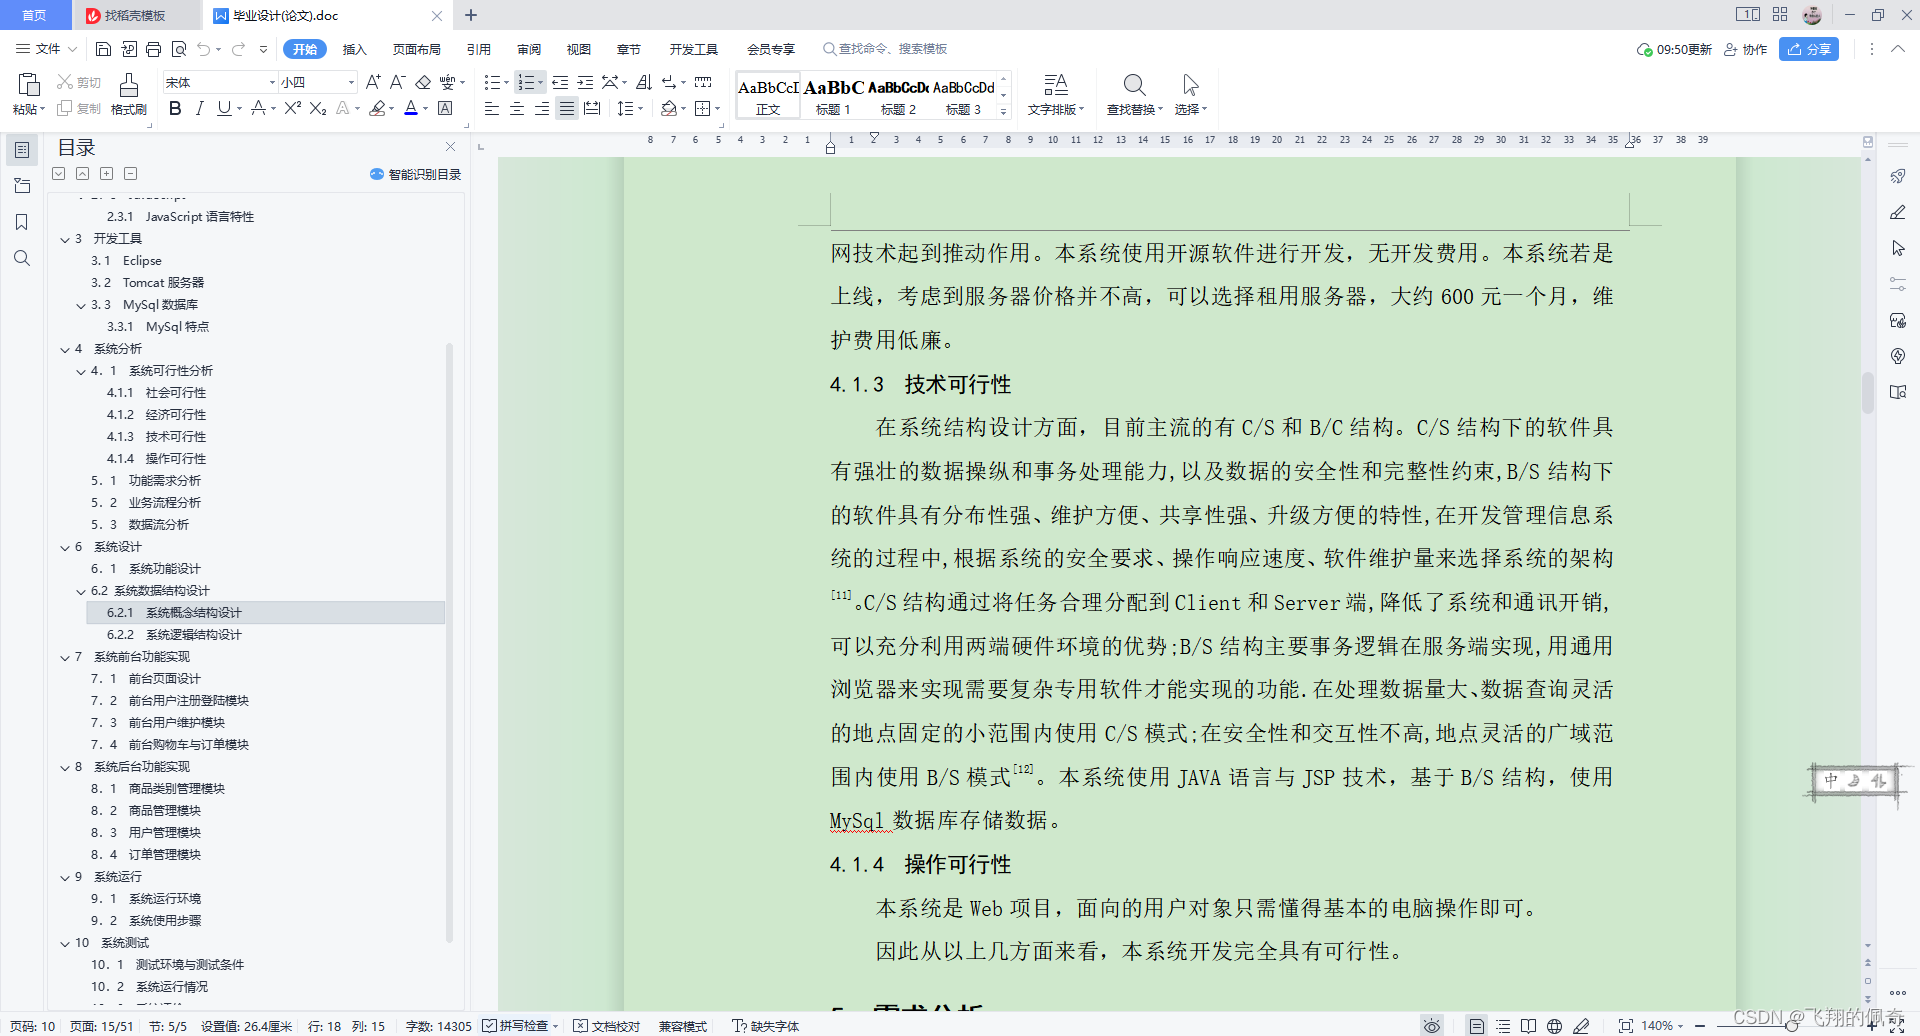The height and width of the screenshot is (1036, 1920).
Task: Apply the 标题 1 heading style
Action: pyautogui.click(x=834, y=96)
